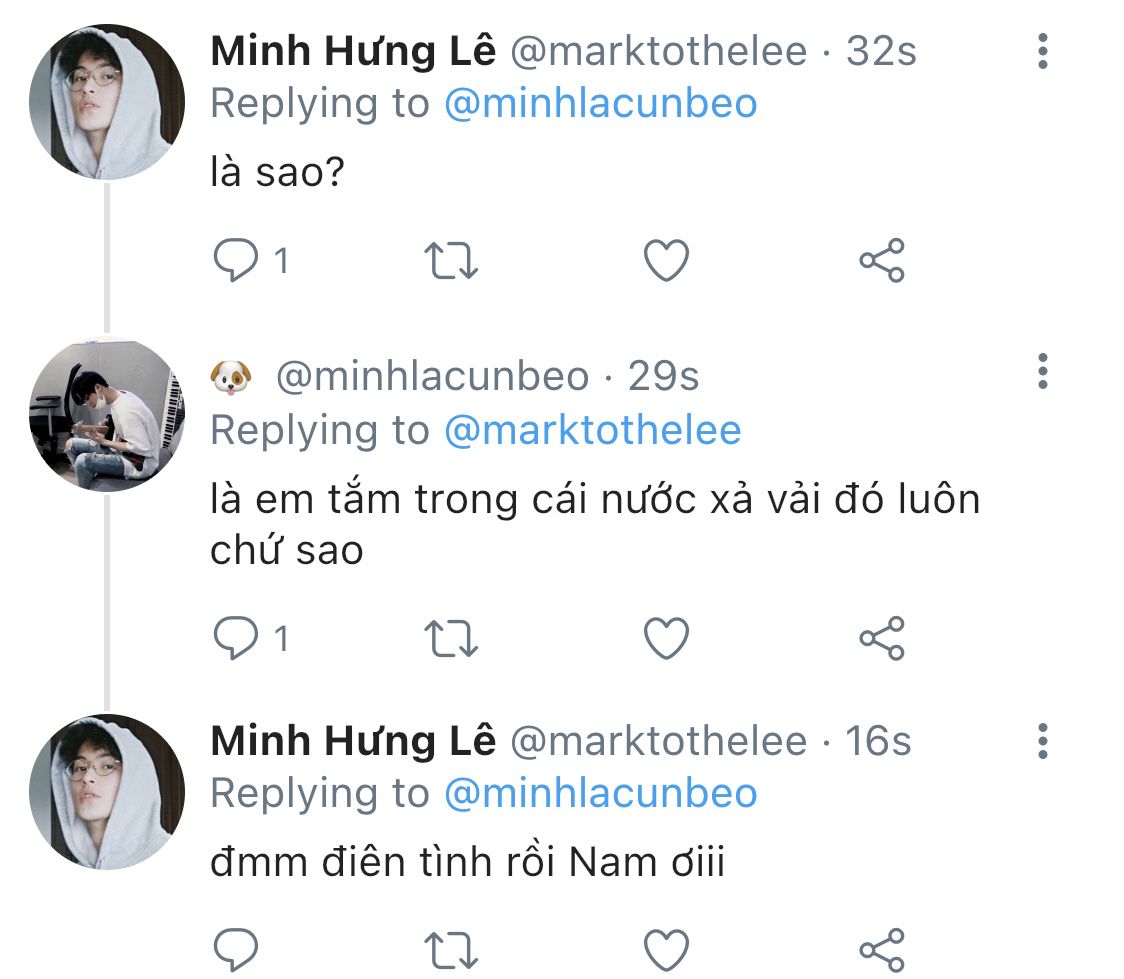
Task: Open more options for the 32s tweet
Action: (1042, 51)
